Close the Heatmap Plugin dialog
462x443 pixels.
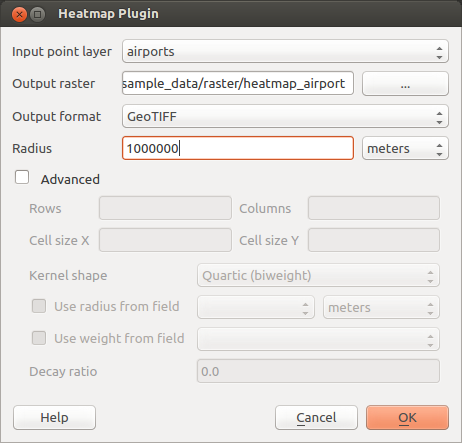(x=19, y=14)
